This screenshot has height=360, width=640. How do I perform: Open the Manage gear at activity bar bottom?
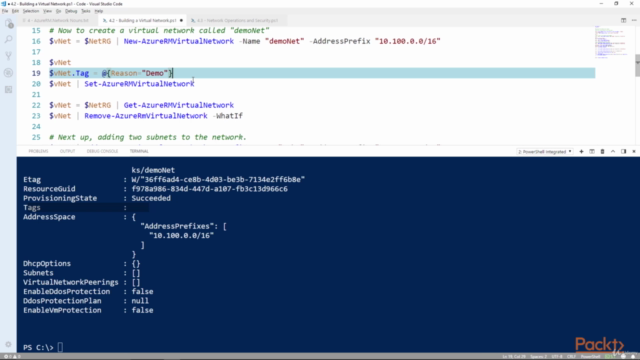click(x=8, y=344)
